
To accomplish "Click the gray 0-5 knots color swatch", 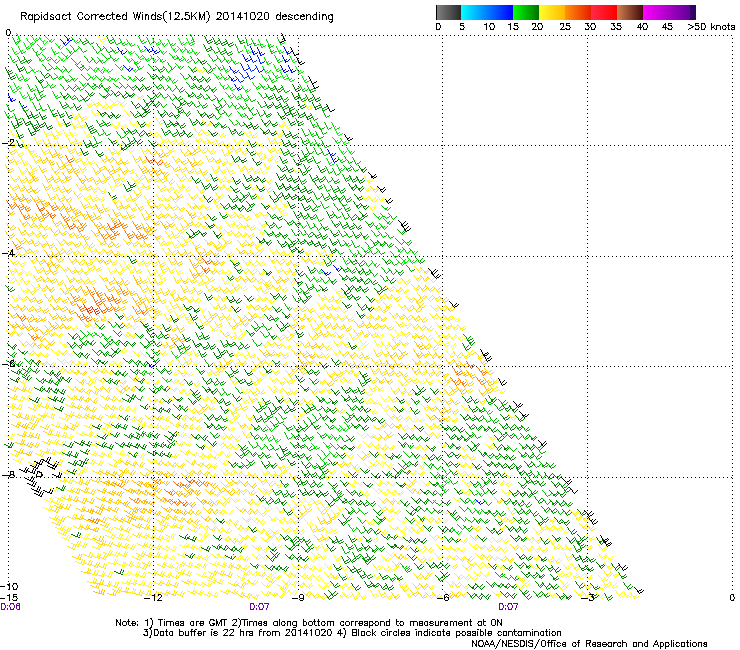I will click(x=448, y=12).
